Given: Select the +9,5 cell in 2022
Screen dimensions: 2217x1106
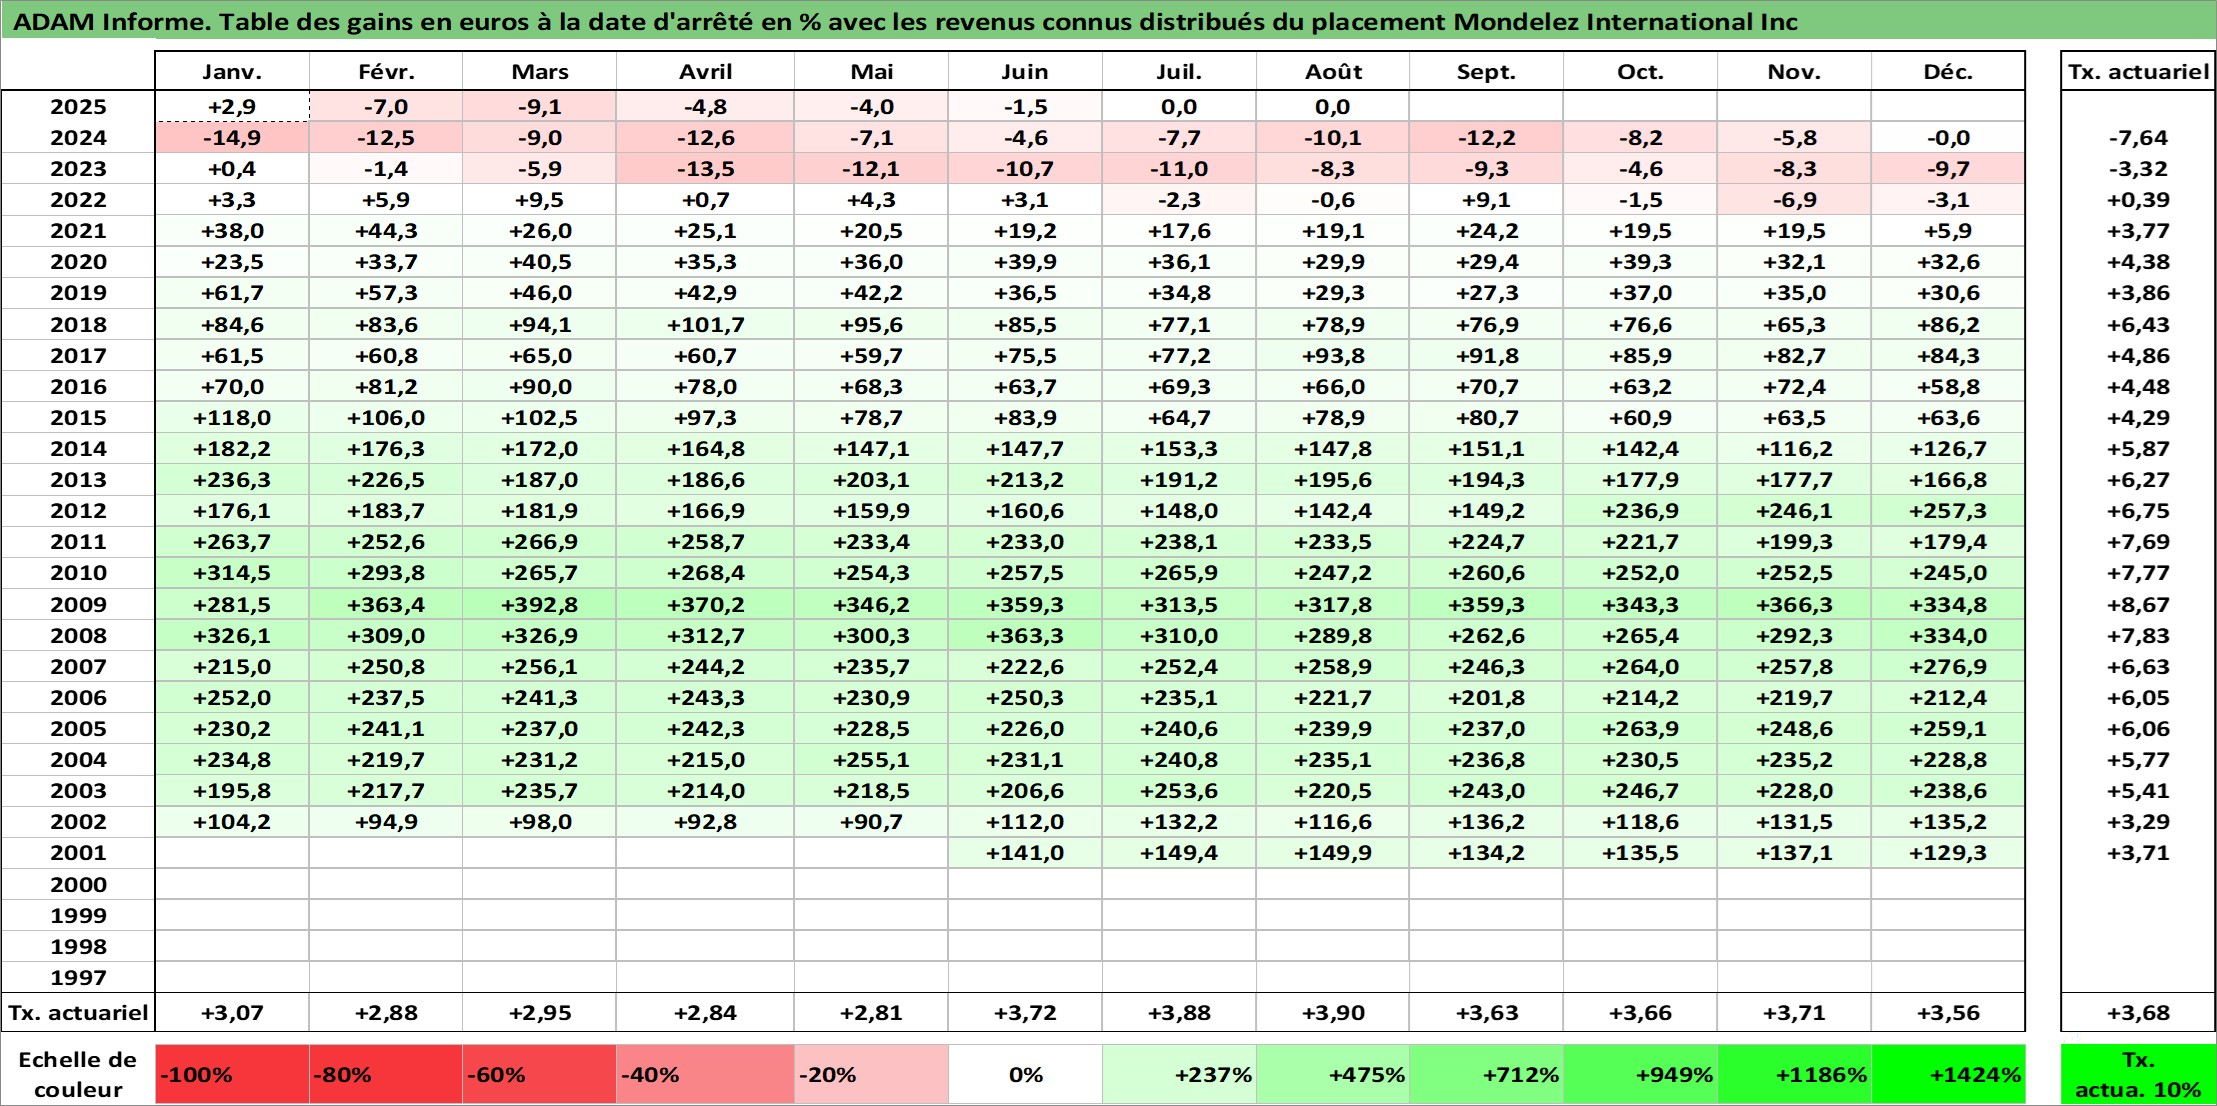Looking at the screenshot, I should (x=539, y=200).
